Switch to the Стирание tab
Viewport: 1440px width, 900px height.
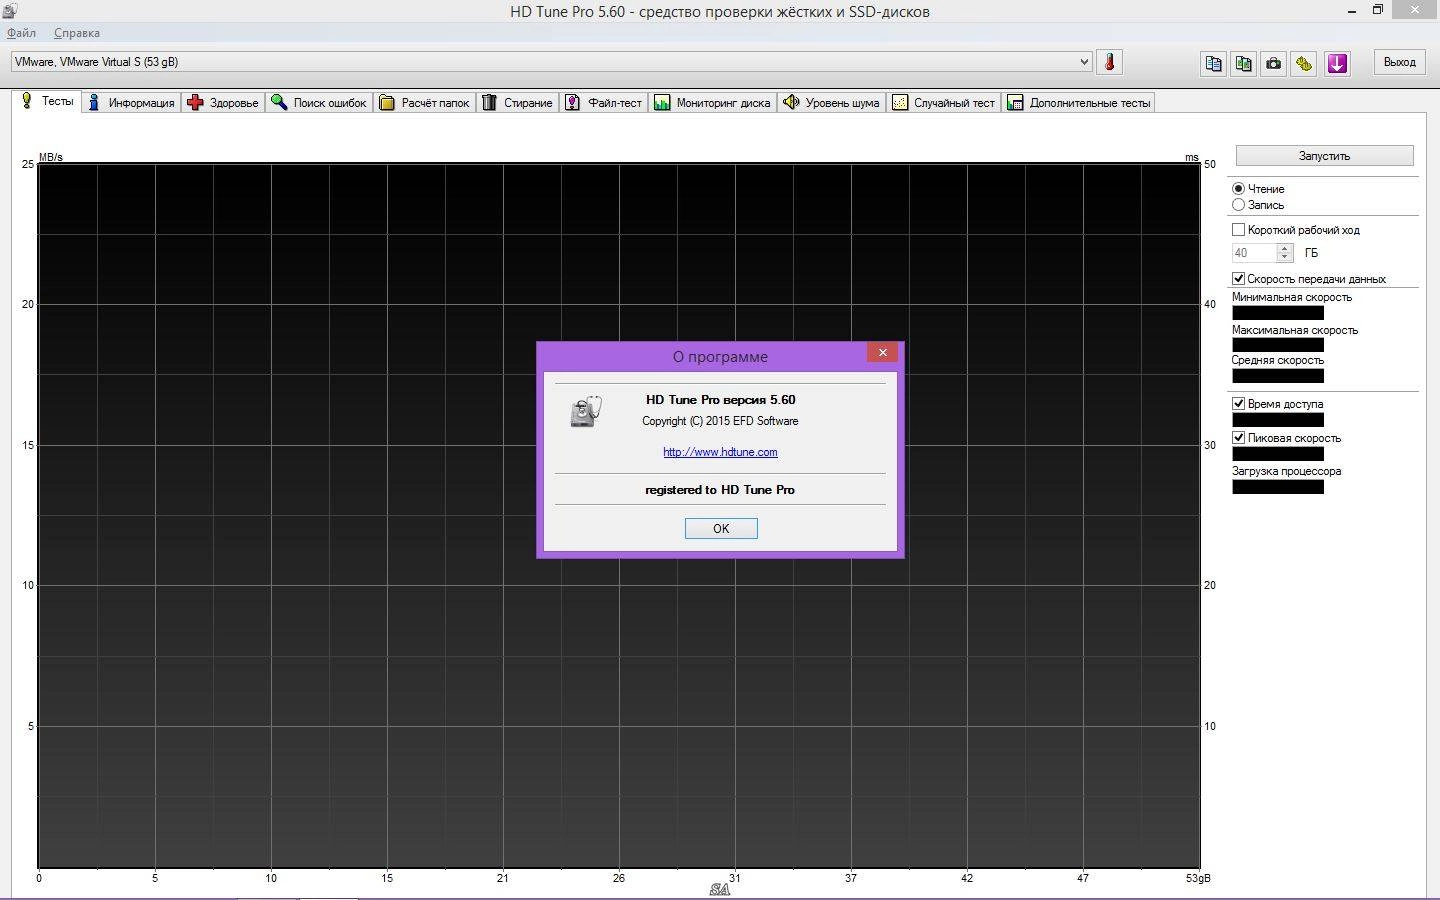click(x=516, y=102)
